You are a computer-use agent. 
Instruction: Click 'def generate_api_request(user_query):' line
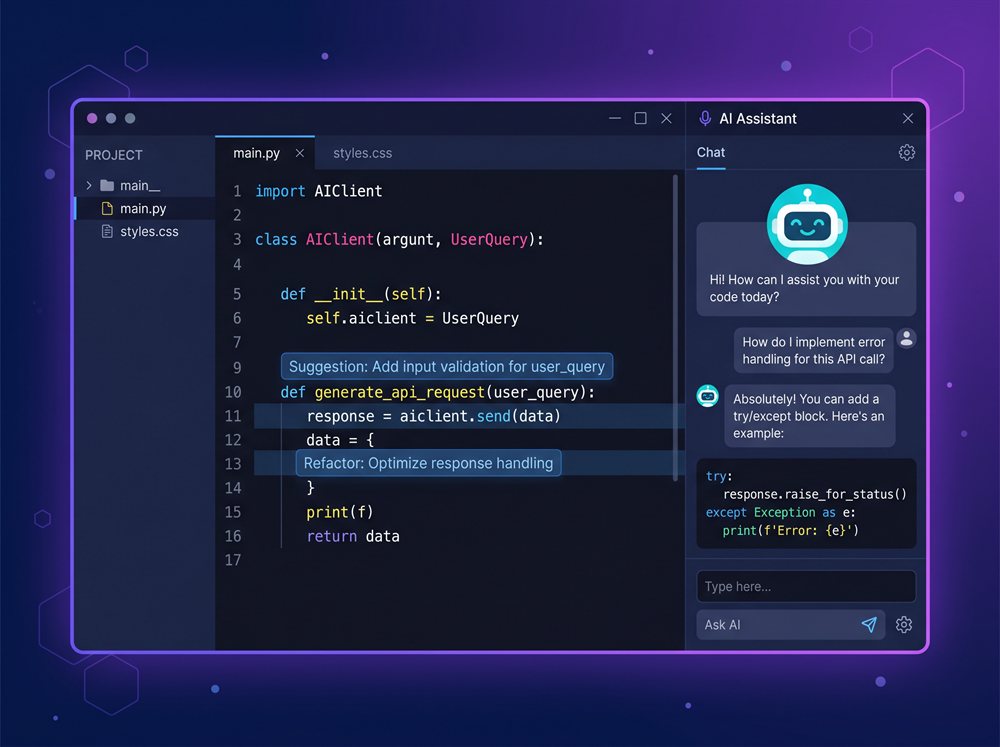coord(438,392)
